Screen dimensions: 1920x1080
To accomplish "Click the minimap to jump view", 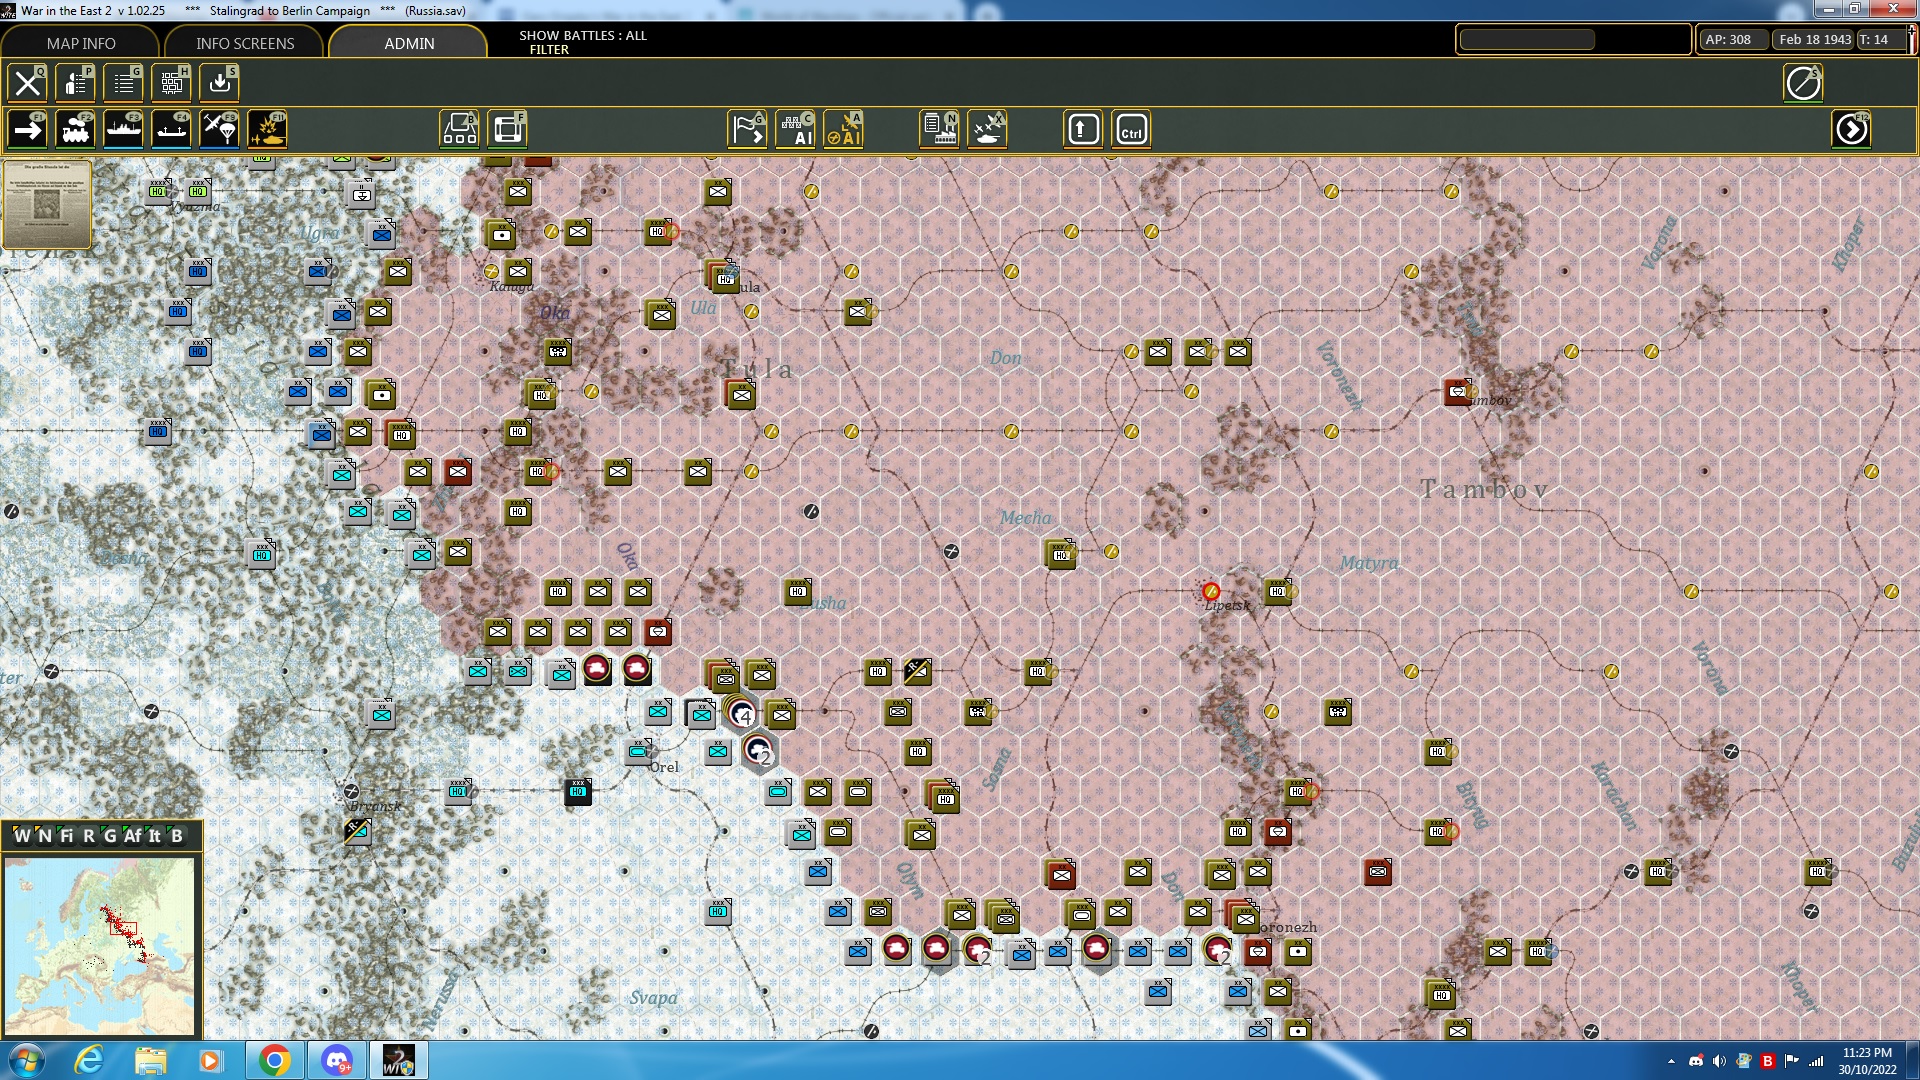I will click(103, 945).
